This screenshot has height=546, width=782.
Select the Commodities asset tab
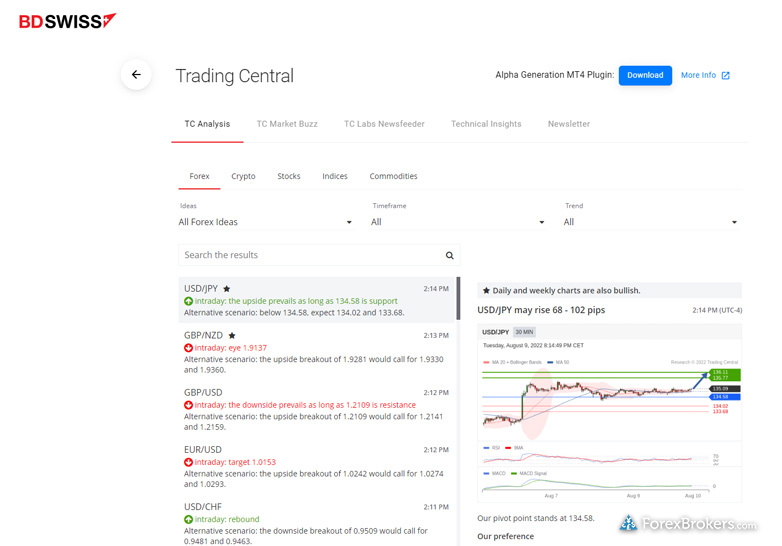pyautogui.click(x=393, y=176)
